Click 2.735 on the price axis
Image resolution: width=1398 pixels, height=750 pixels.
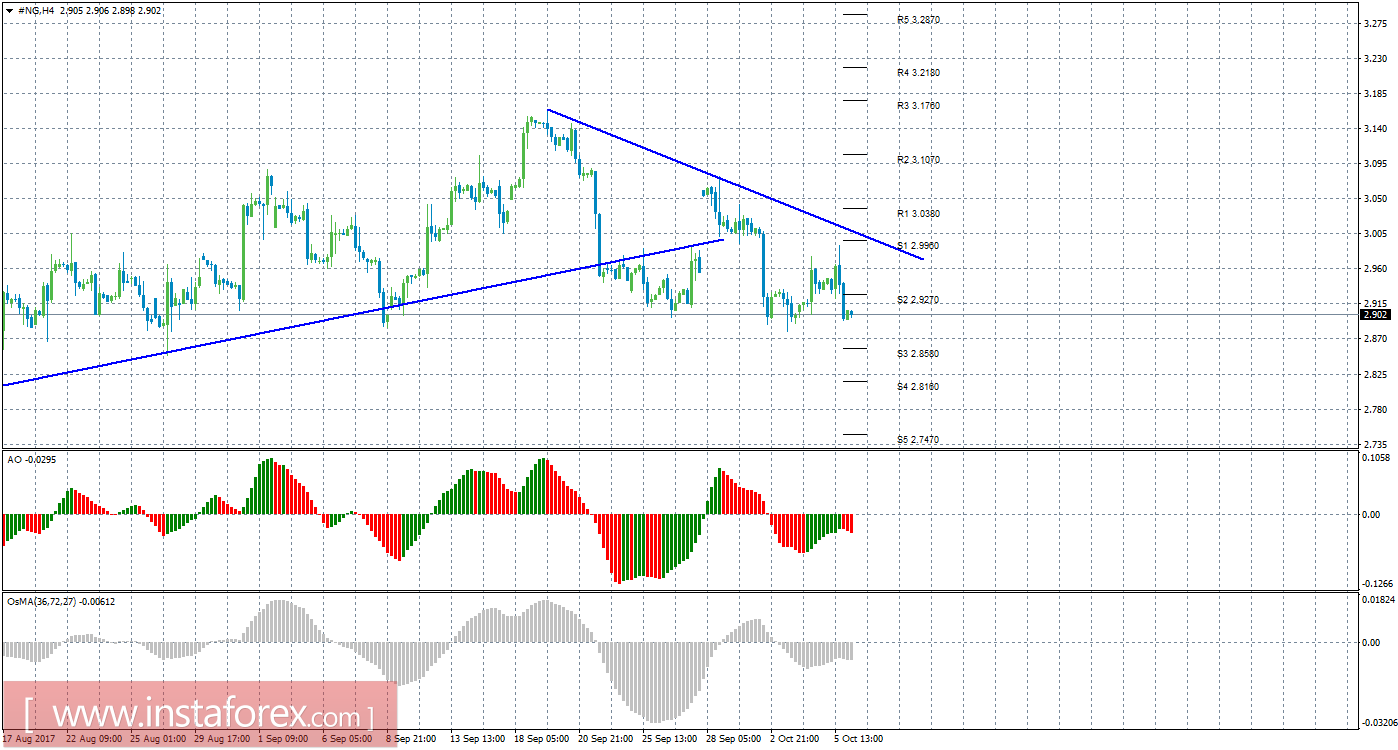coord(1375,444)
